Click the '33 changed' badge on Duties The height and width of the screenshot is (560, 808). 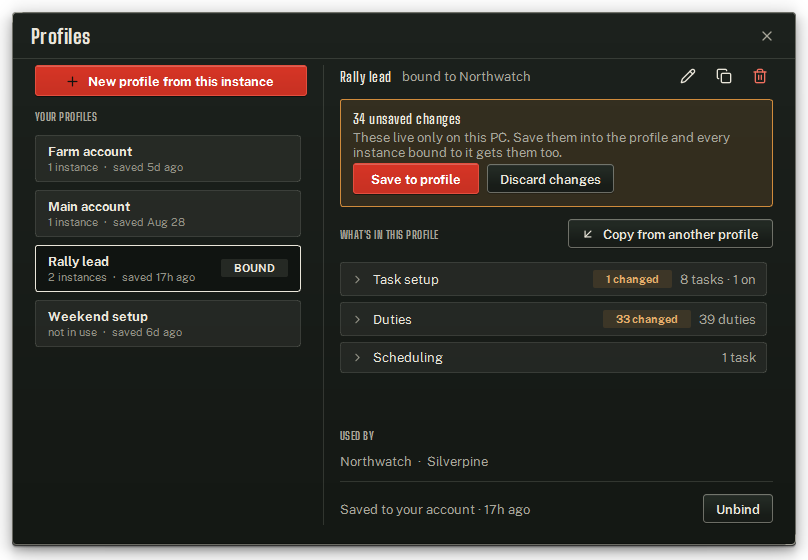[647, 319]
